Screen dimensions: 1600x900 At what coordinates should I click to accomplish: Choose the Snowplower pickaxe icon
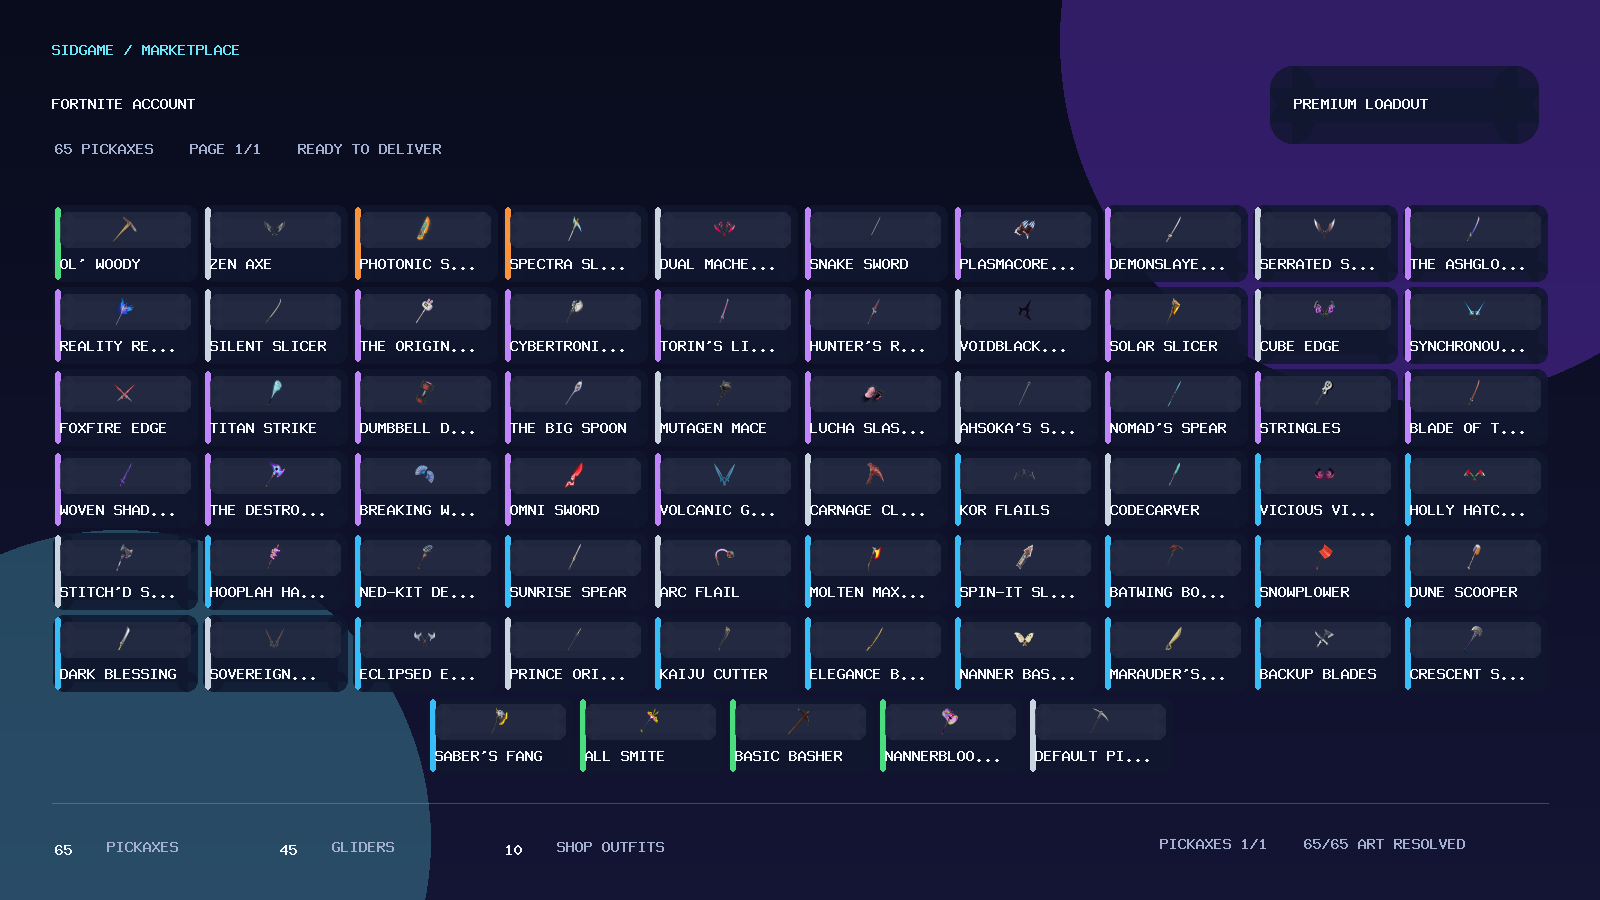(1324, 557)
